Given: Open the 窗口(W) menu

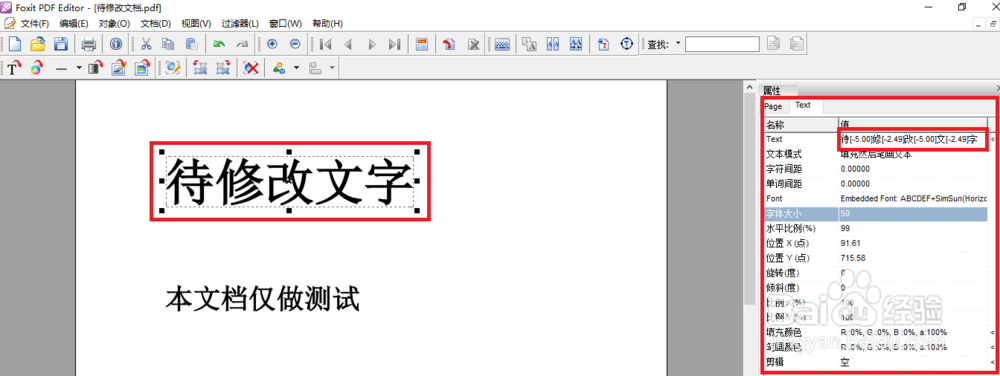Looking at the screenshot, I should click(x=285, y=24).
